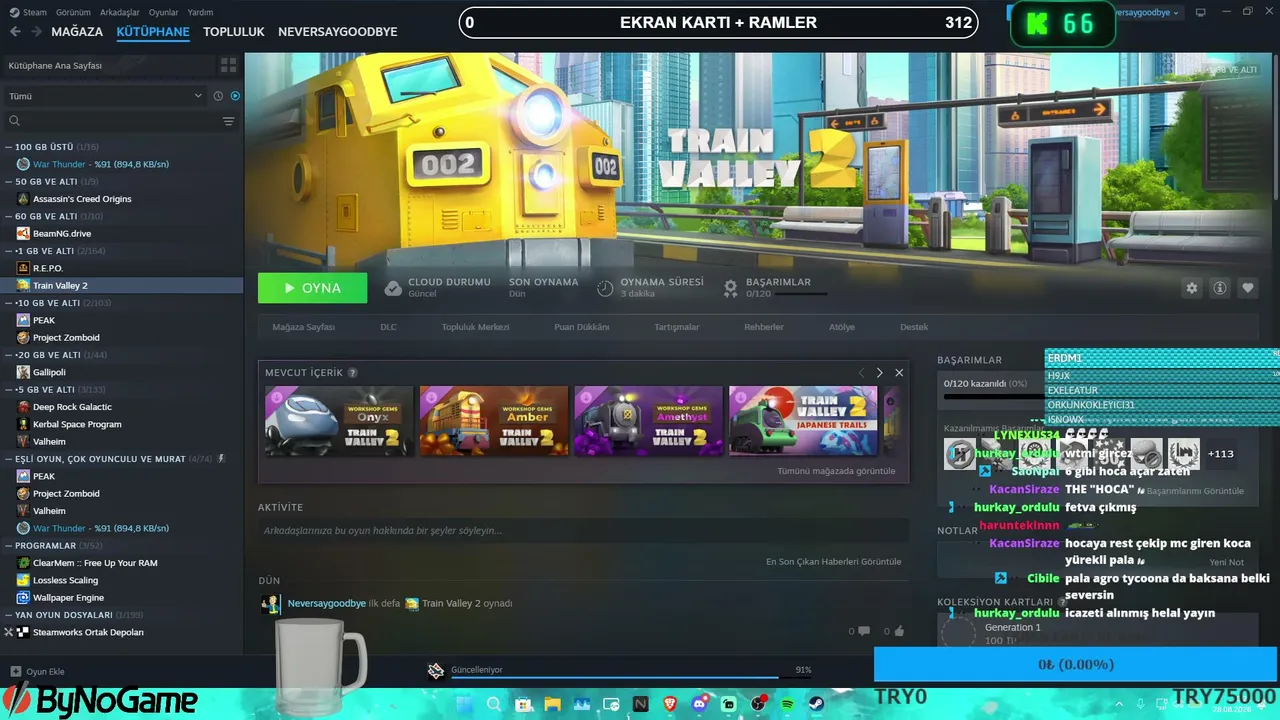This screenshot has height=720, width=1280.
Task: Open Steam from the Windows taskbar
Action: pos(816,704)
